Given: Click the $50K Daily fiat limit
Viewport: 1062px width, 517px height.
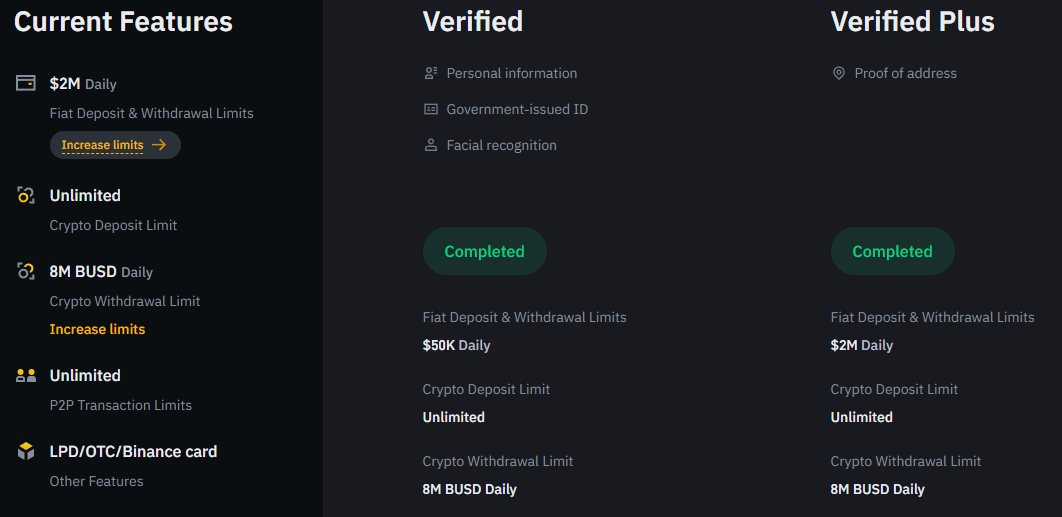Looking at the screenshot, I should pyautogui.click(x=456, y=346).
